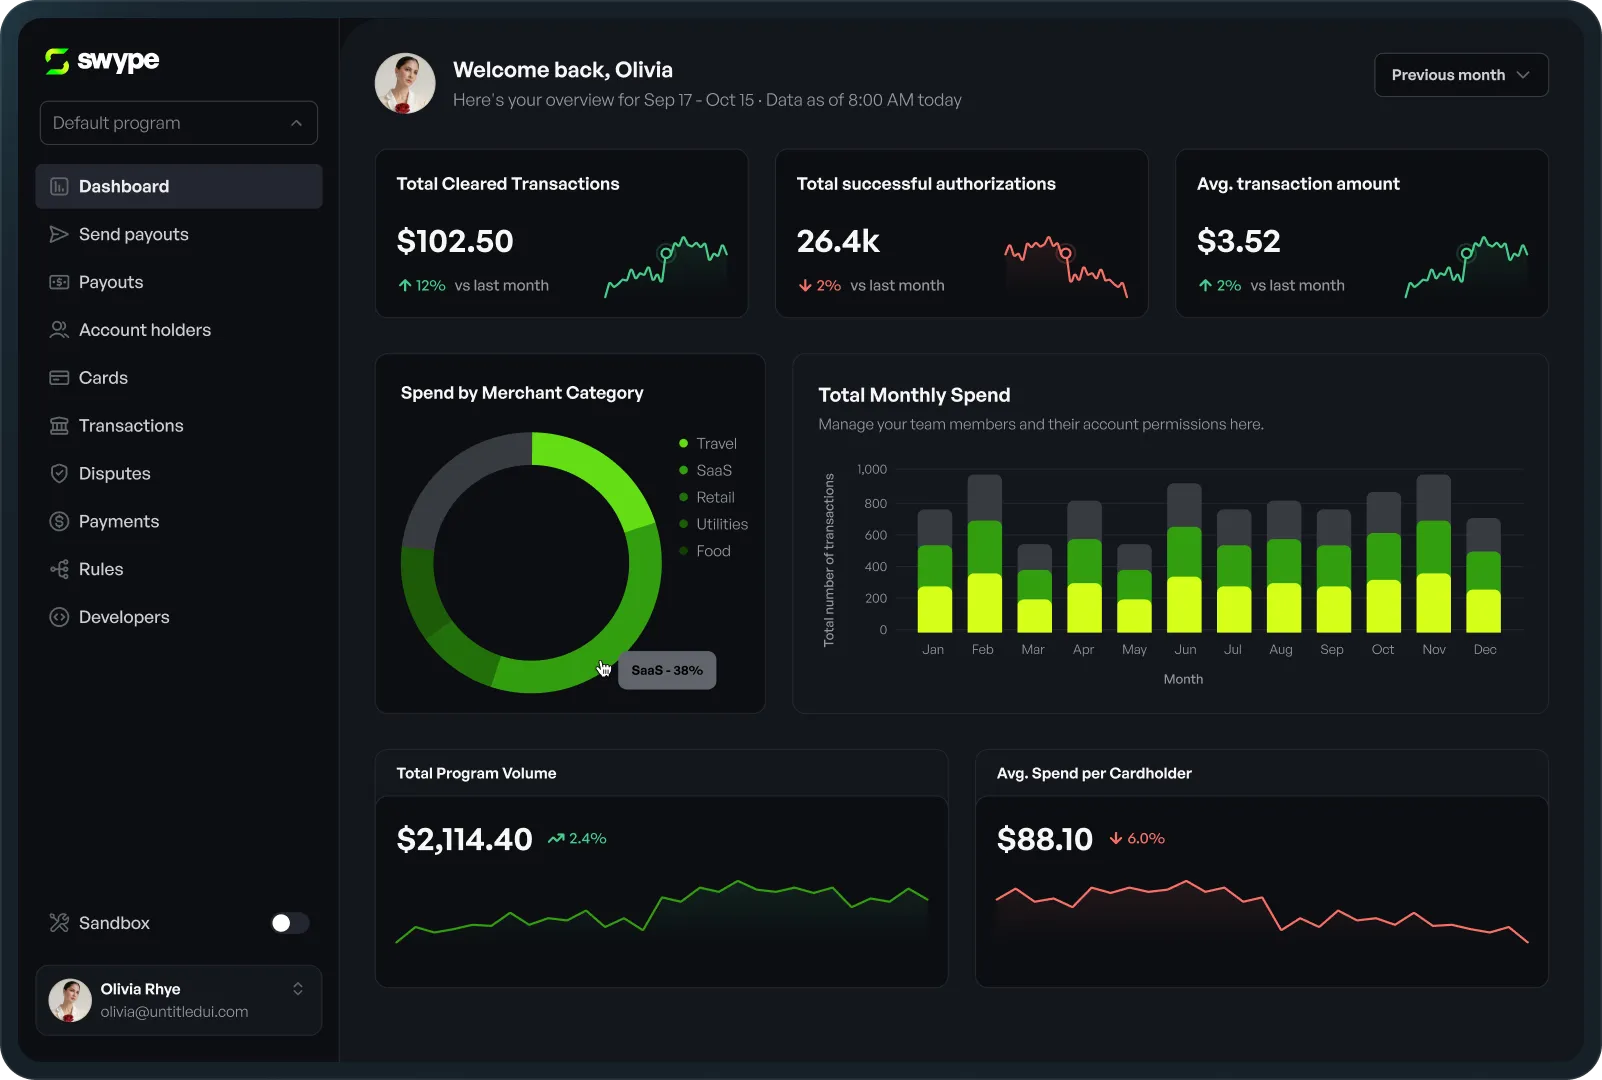Click the trend-up icon beside 2.4%
The height and width of the screenshot is (1080, 1602).
556,839
